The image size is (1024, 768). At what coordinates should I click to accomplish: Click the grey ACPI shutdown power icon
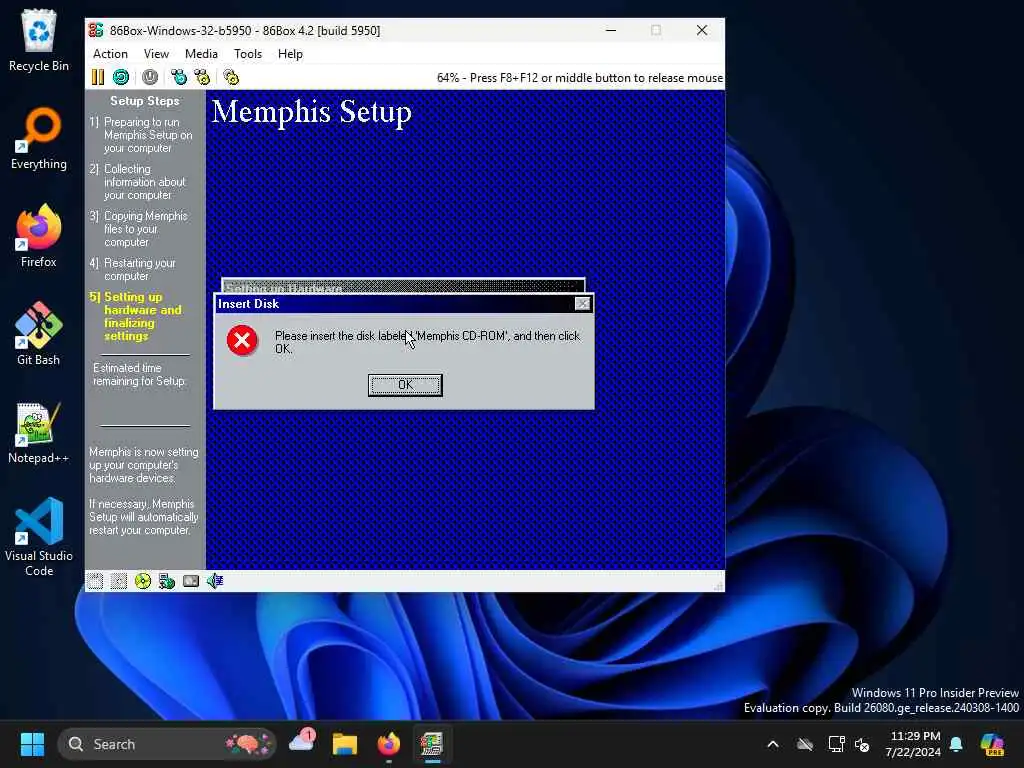pyautogui.click(x=150, y=77)
